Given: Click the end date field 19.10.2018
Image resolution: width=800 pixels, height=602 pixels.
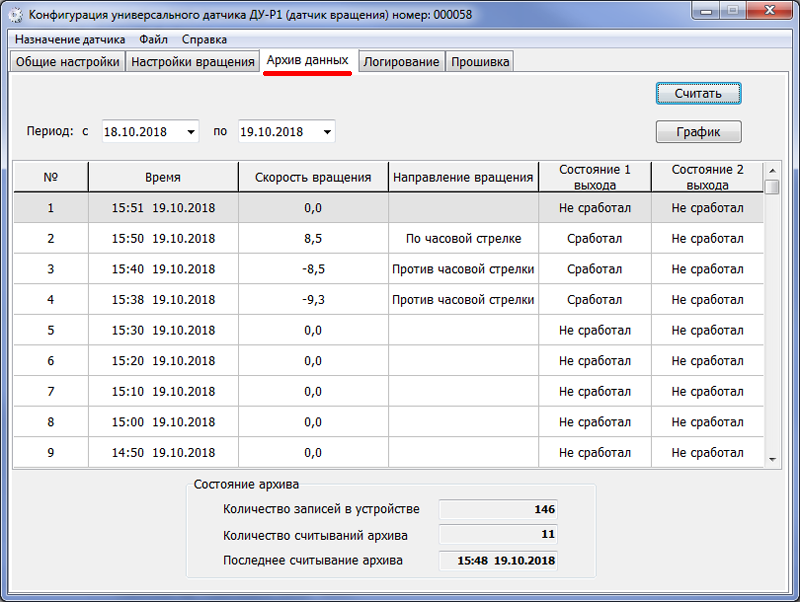Looking at the screenshot, I should (287, 132).
